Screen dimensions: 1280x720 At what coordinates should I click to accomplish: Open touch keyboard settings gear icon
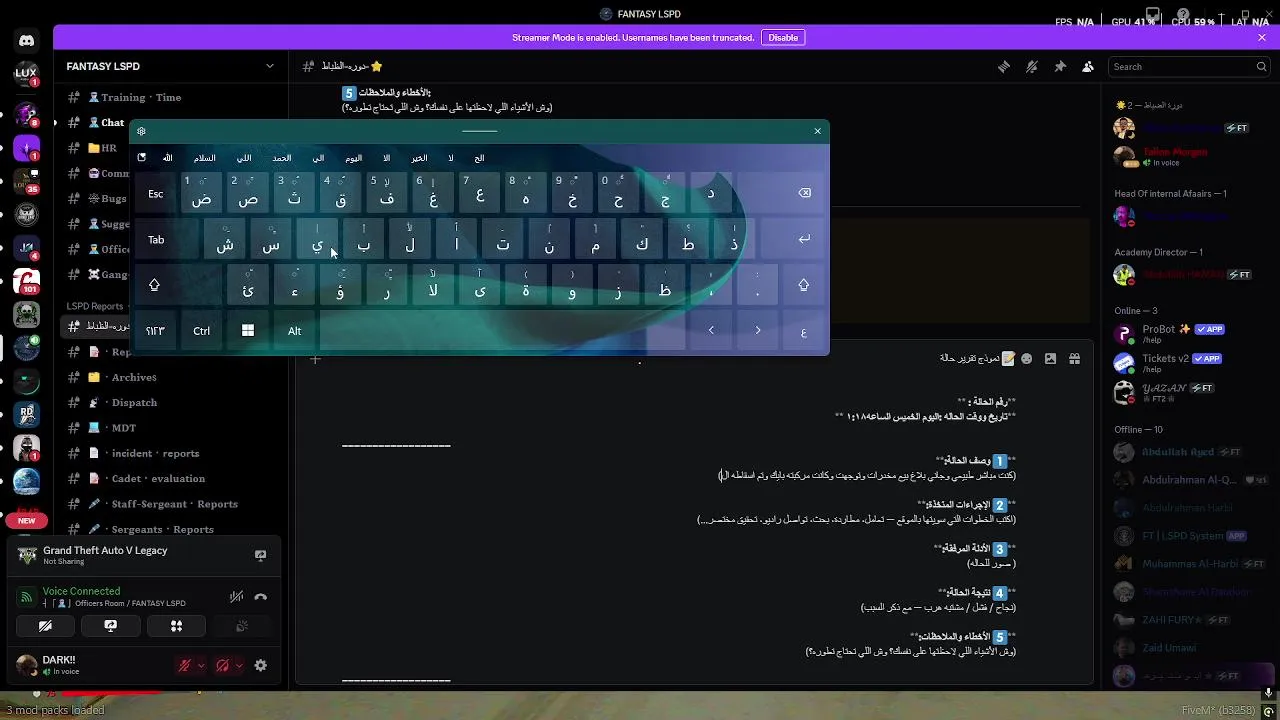click(x=141, y=131)
